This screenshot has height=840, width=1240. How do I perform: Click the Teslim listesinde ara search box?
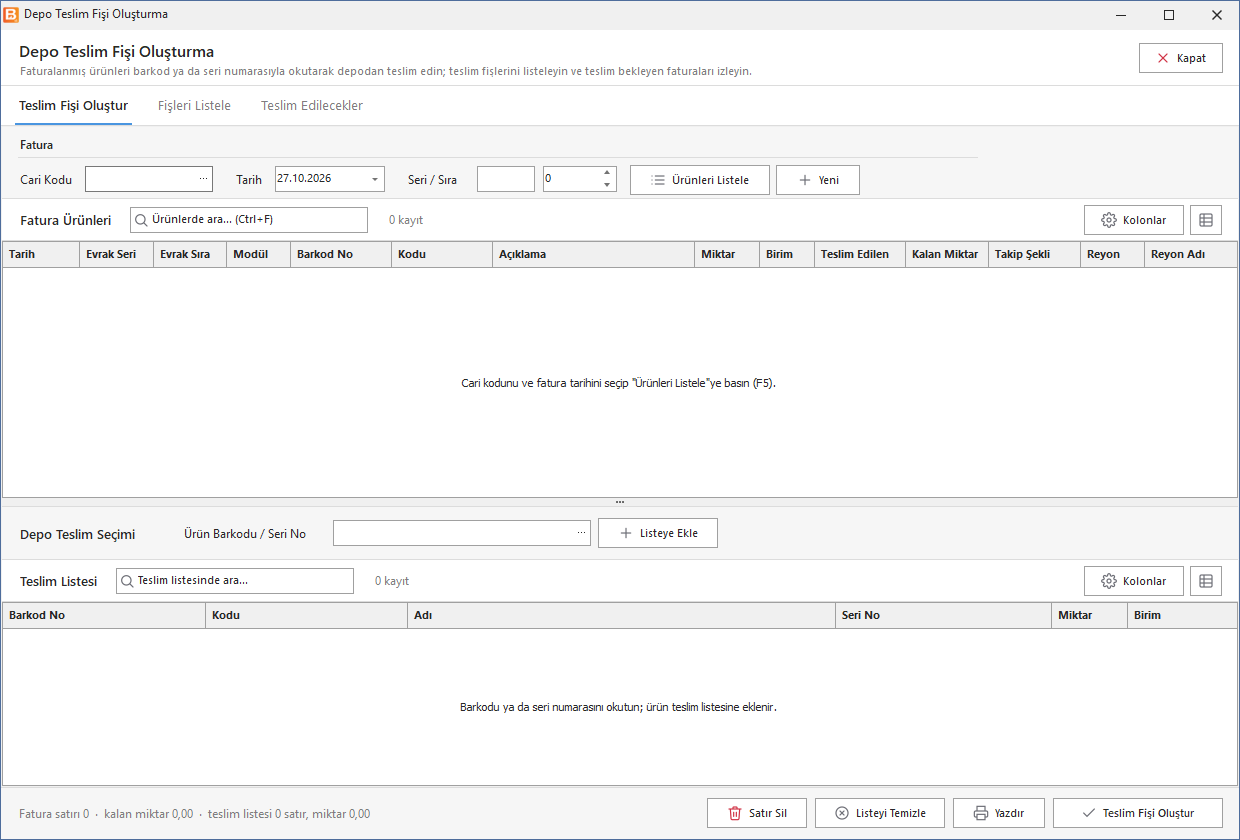click(x=235, y=581)
